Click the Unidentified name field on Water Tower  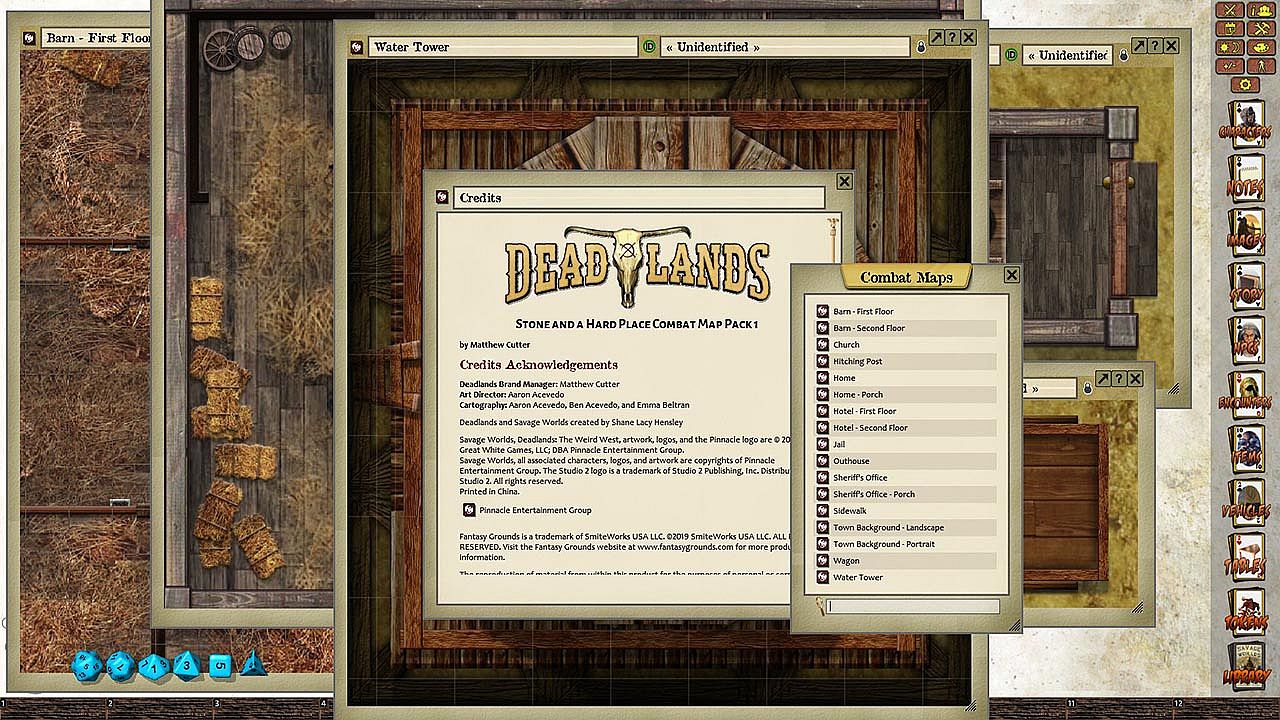(x=787, y=47)
